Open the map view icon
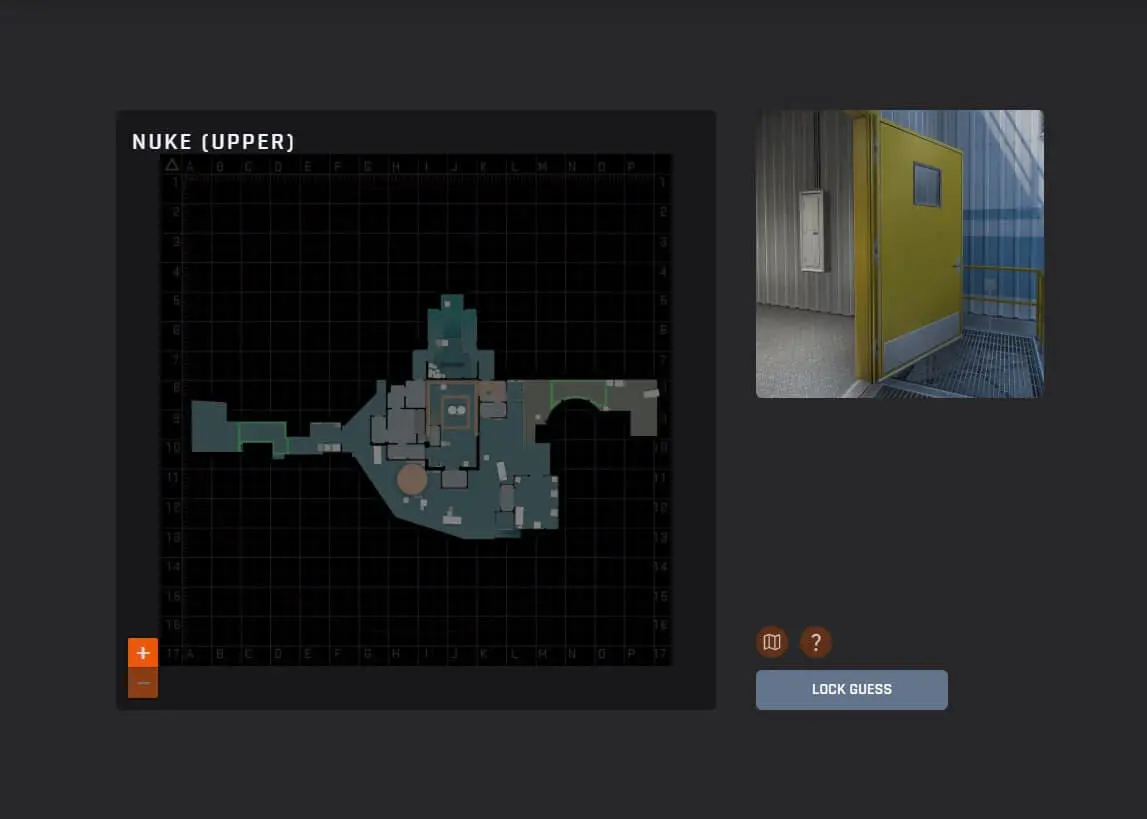The height and width of the screenshot is (819, 1147). [772, 642]
